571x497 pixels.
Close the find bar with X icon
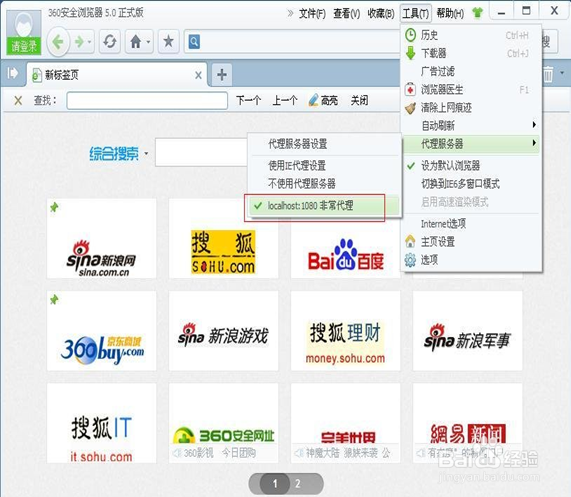(18, 100)
